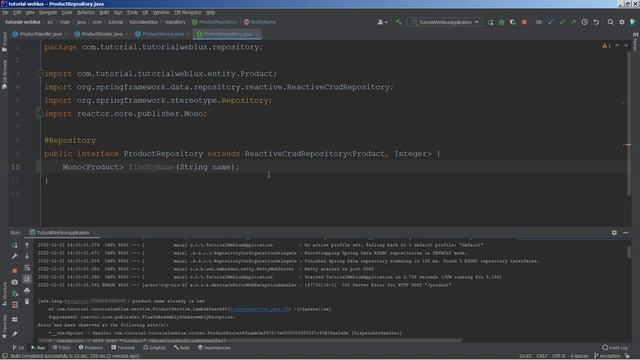
Task: Click the ProductRepository breadcrumb
Action: pos(215,22)
